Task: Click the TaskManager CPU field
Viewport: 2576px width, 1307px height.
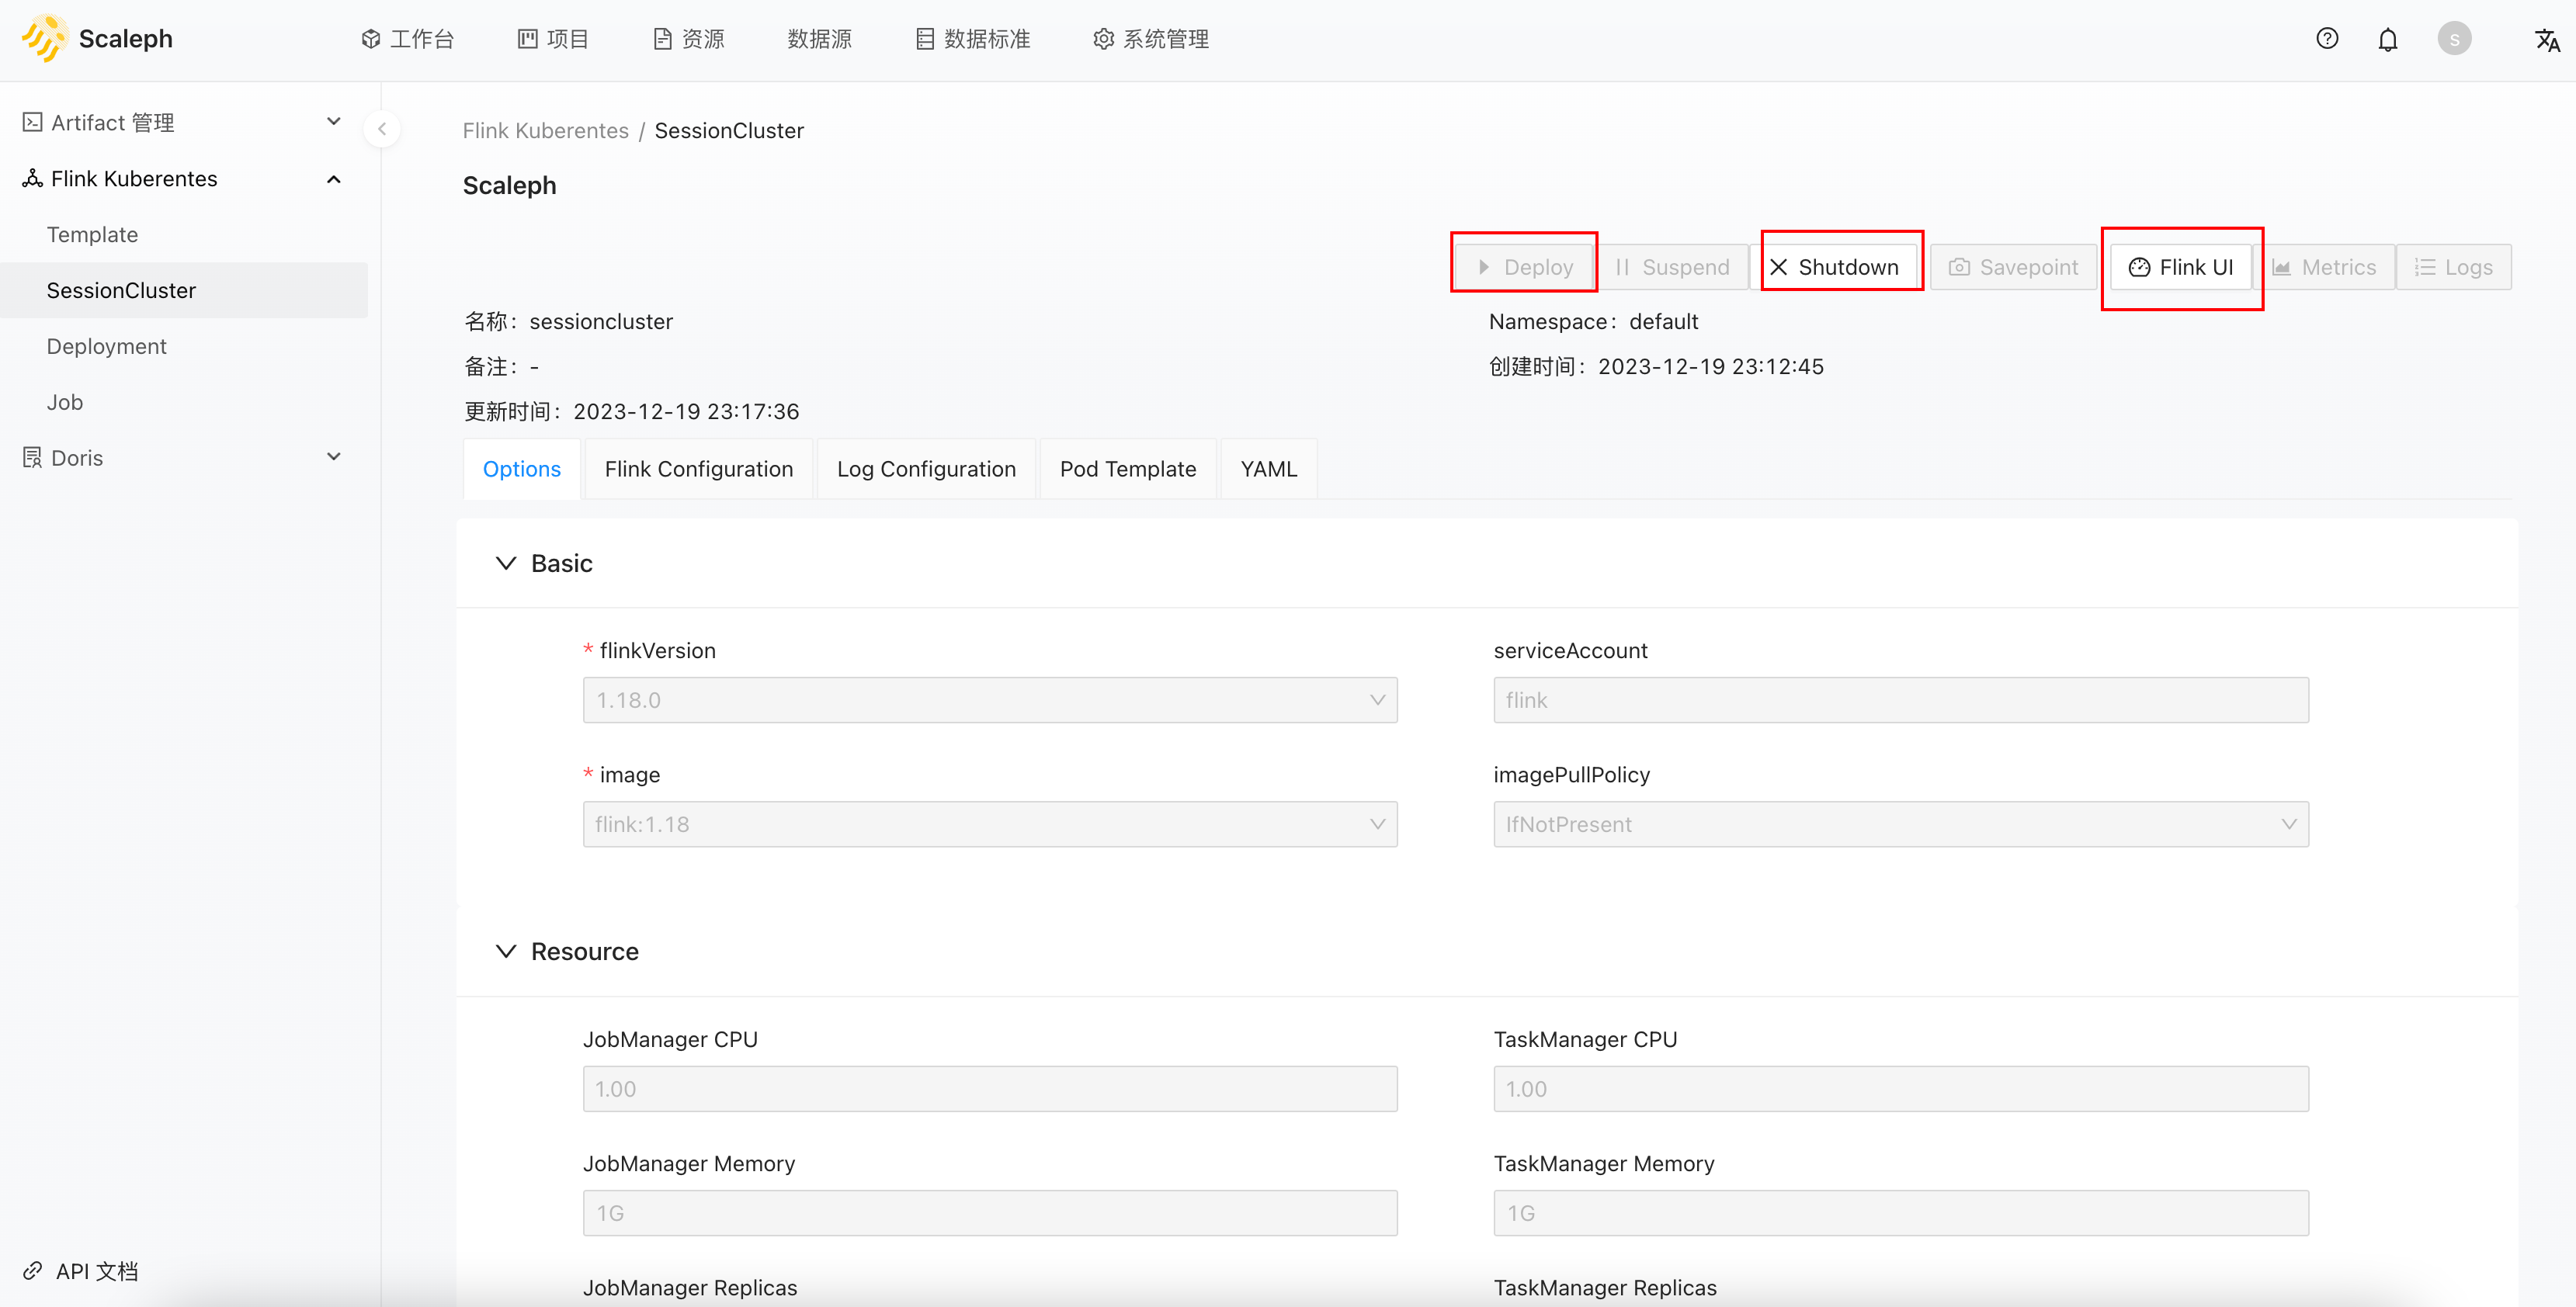Action: coord(1901,1089)
